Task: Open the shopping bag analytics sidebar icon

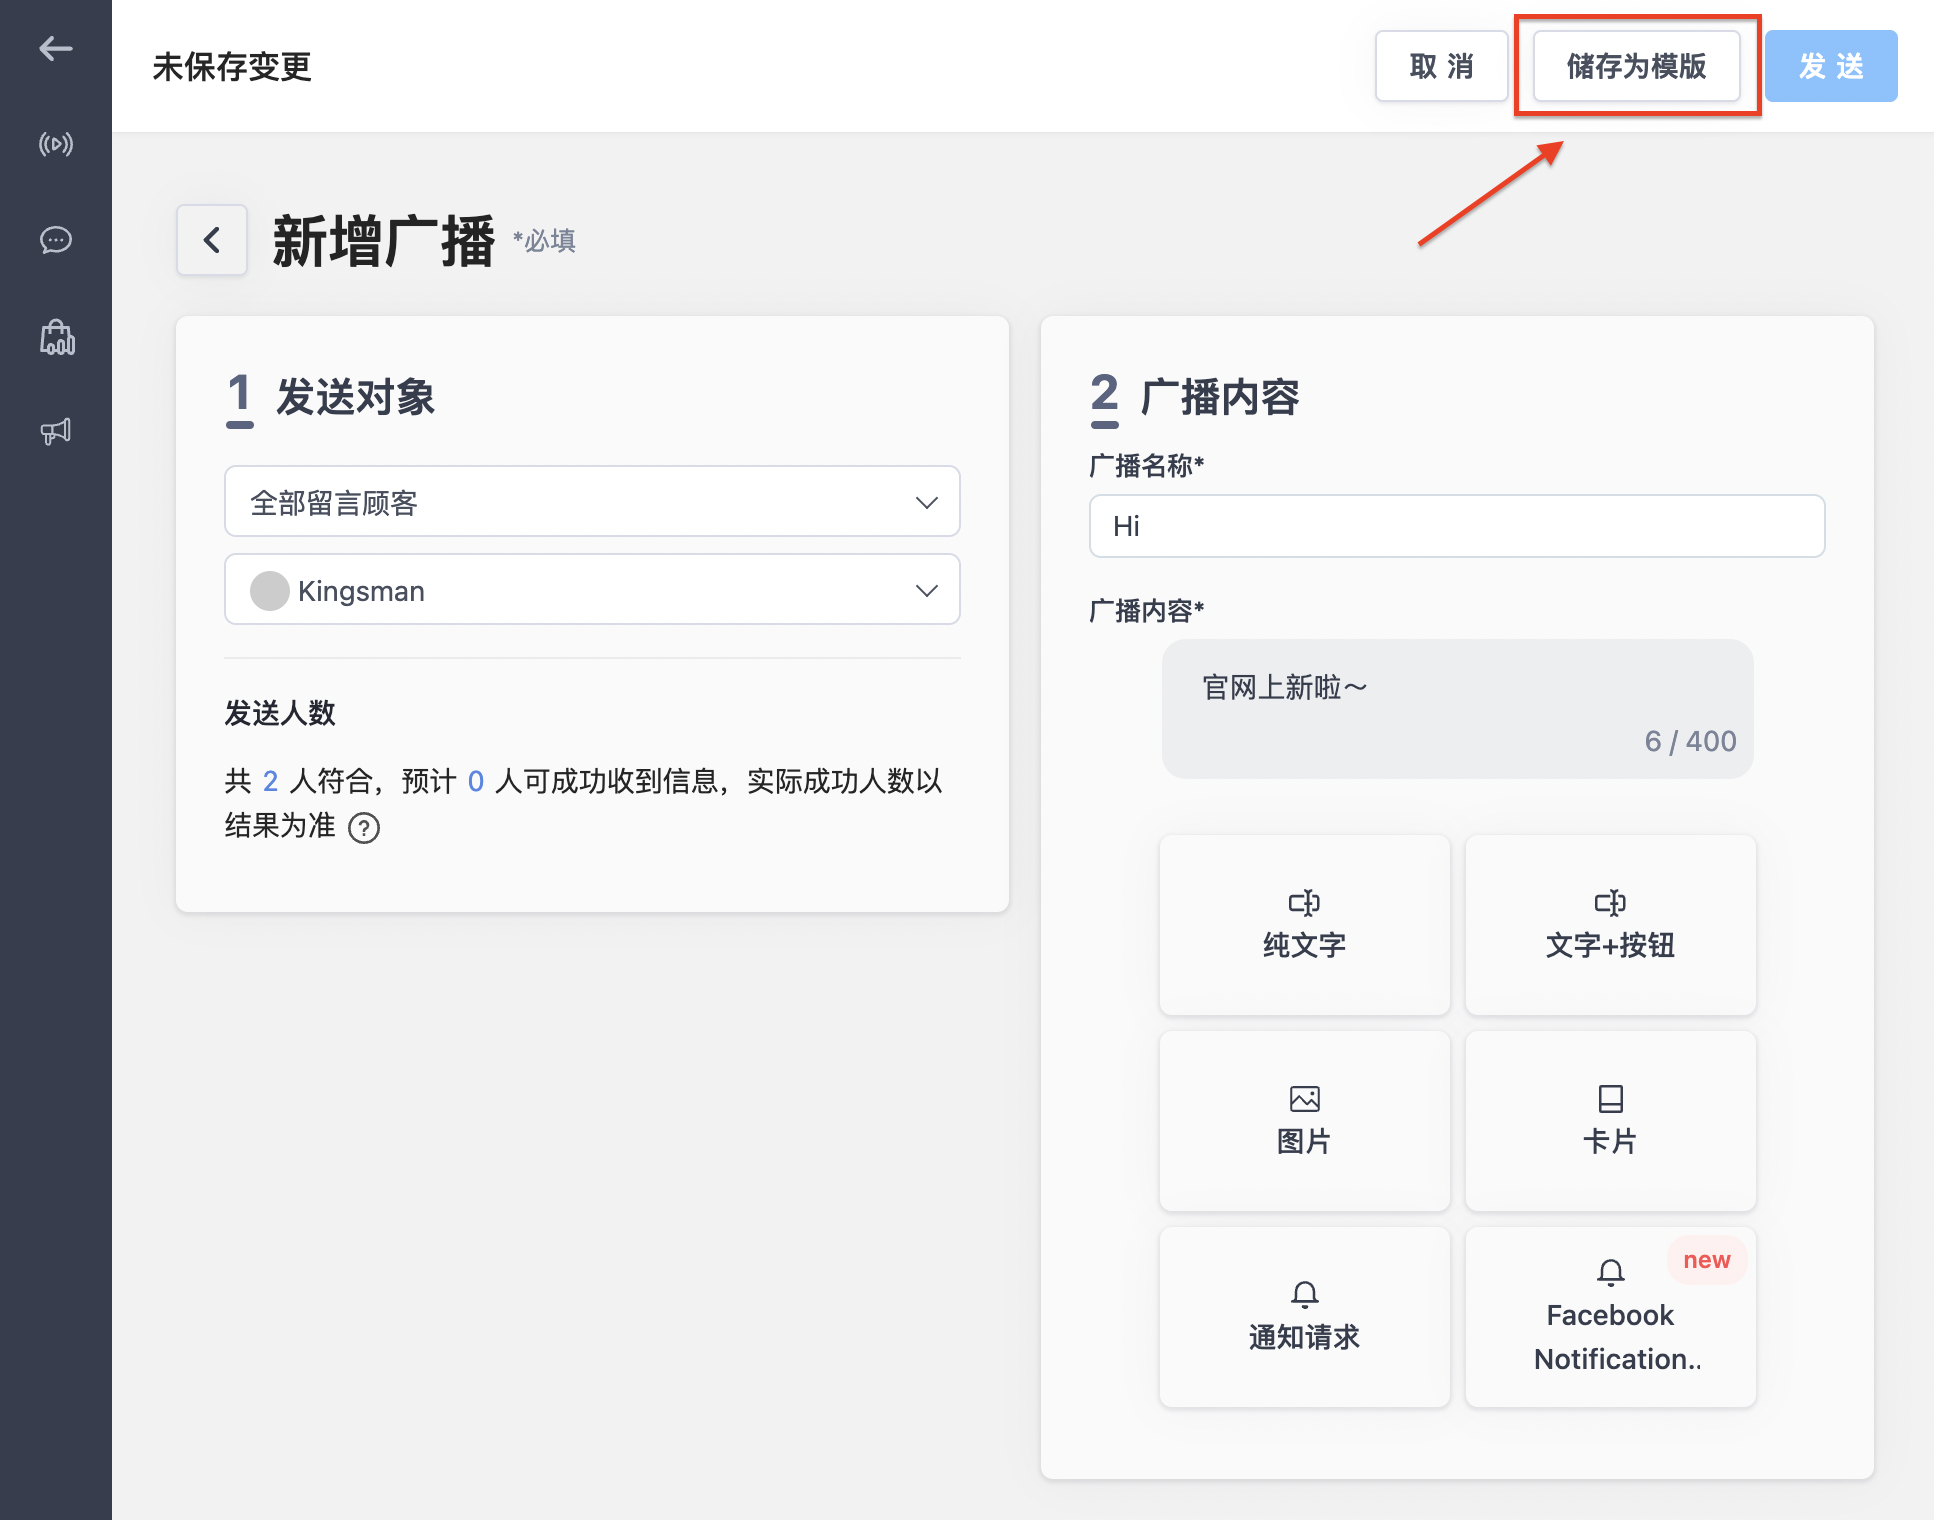Action: (56, 337)
